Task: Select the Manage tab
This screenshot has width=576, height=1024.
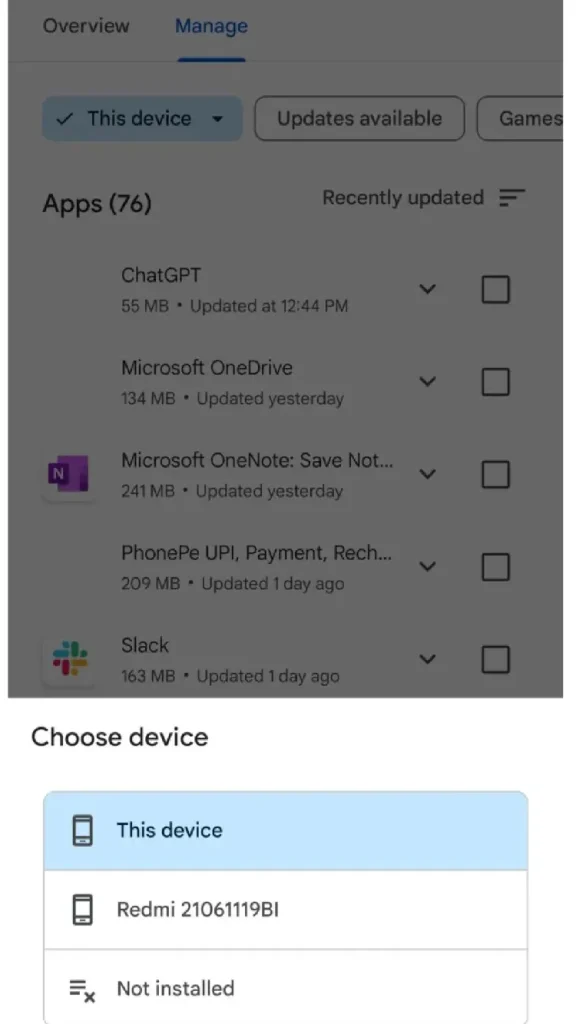Action: pyautogui.click(x=212, y=26)
